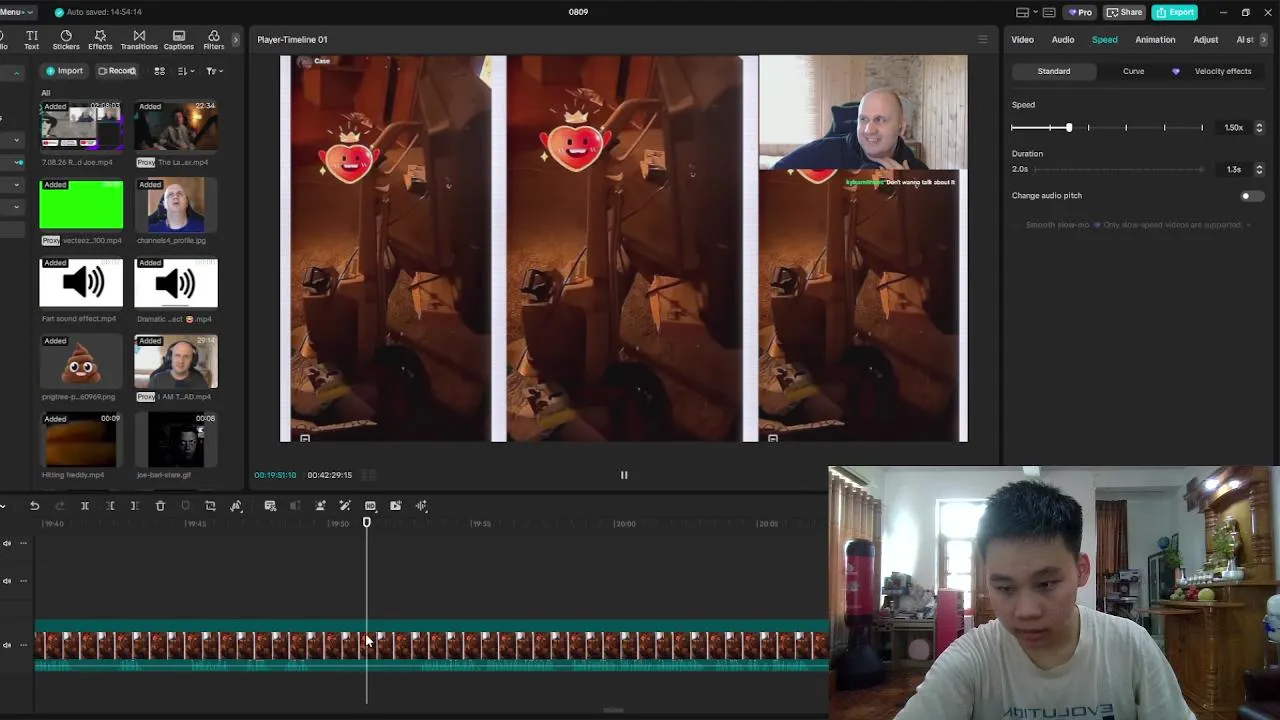Click the Share button

pyautogui.click(x=1125, y=12)
